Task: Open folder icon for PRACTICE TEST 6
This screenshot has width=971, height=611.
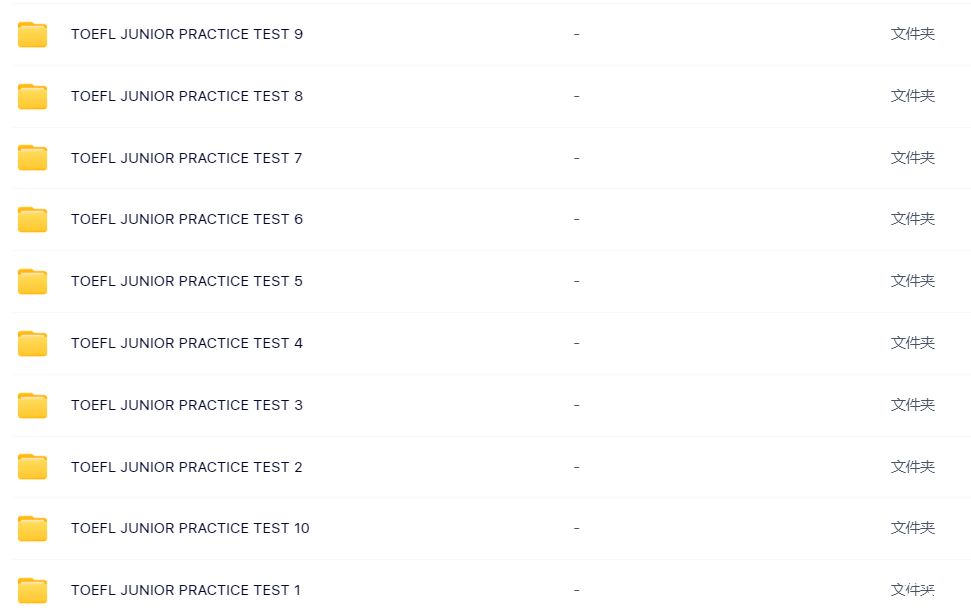Action: [32, 220]
